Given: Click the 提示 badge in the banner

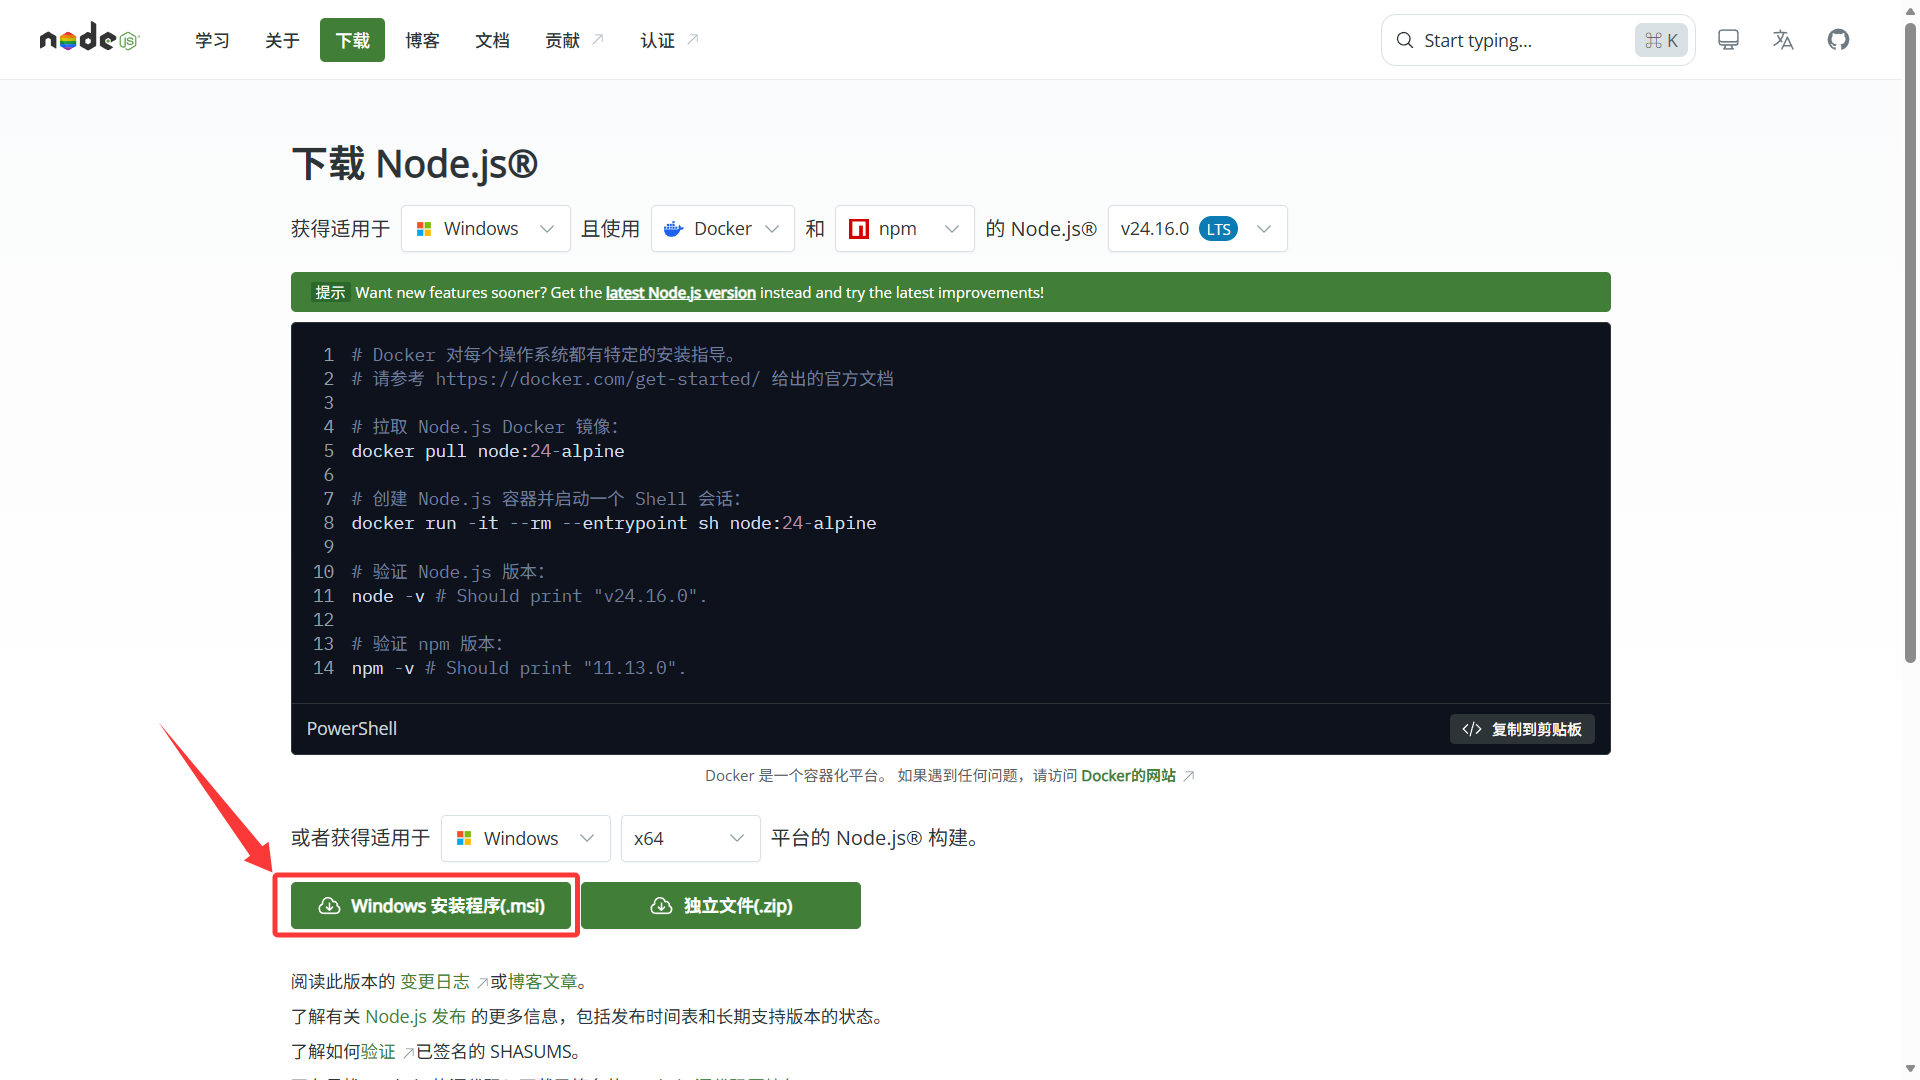Looking at the screenshot, I should coord(330,293).
